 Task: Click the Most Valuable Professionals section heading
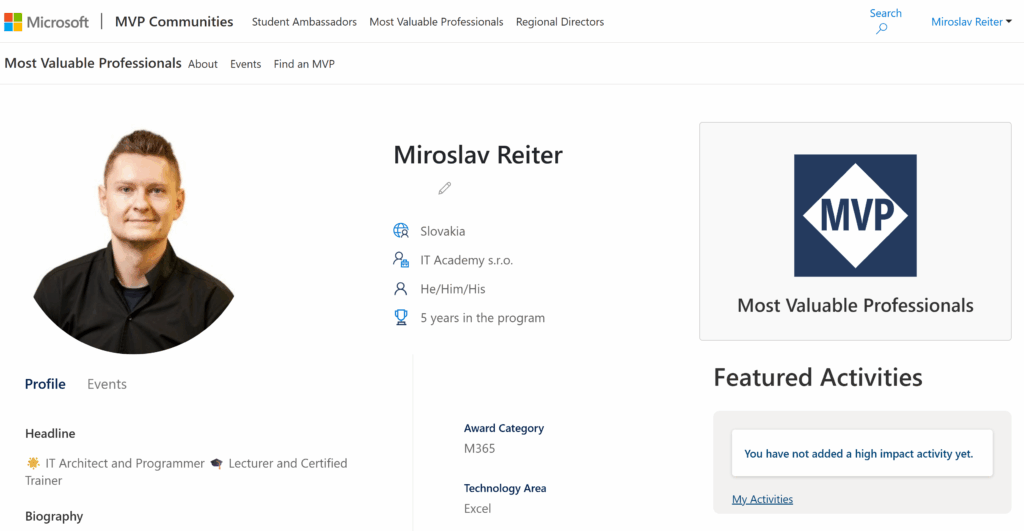(x=93, y=63)
